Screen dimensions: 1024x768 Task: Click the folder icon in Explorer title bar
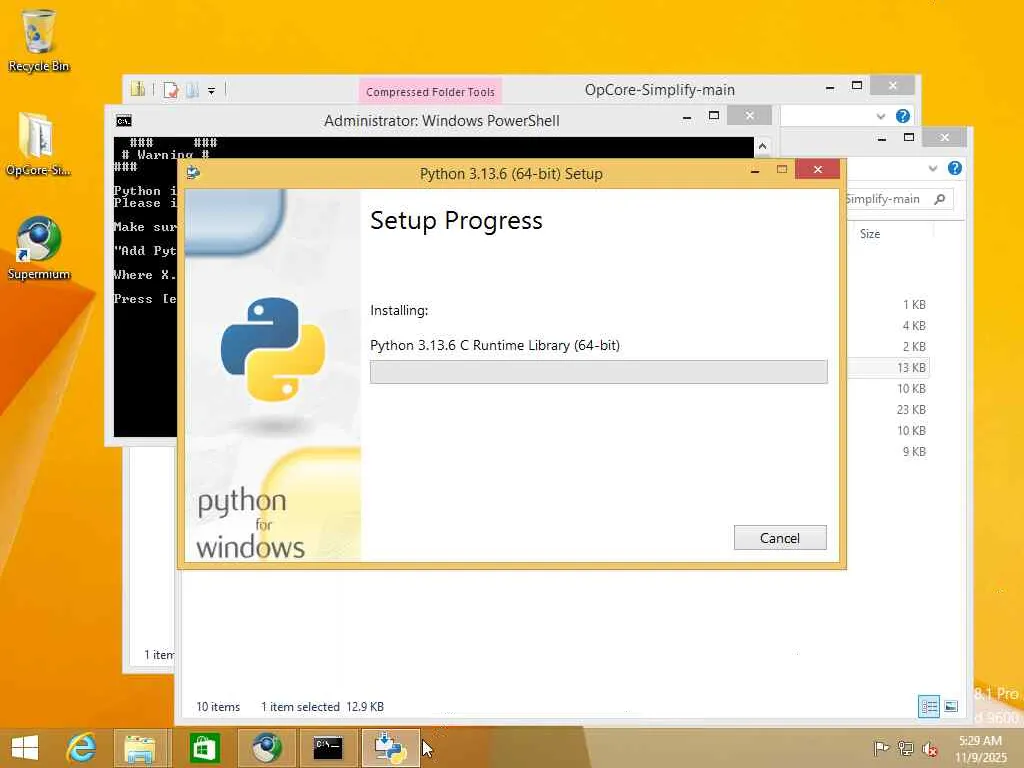[x=138, y=89]
